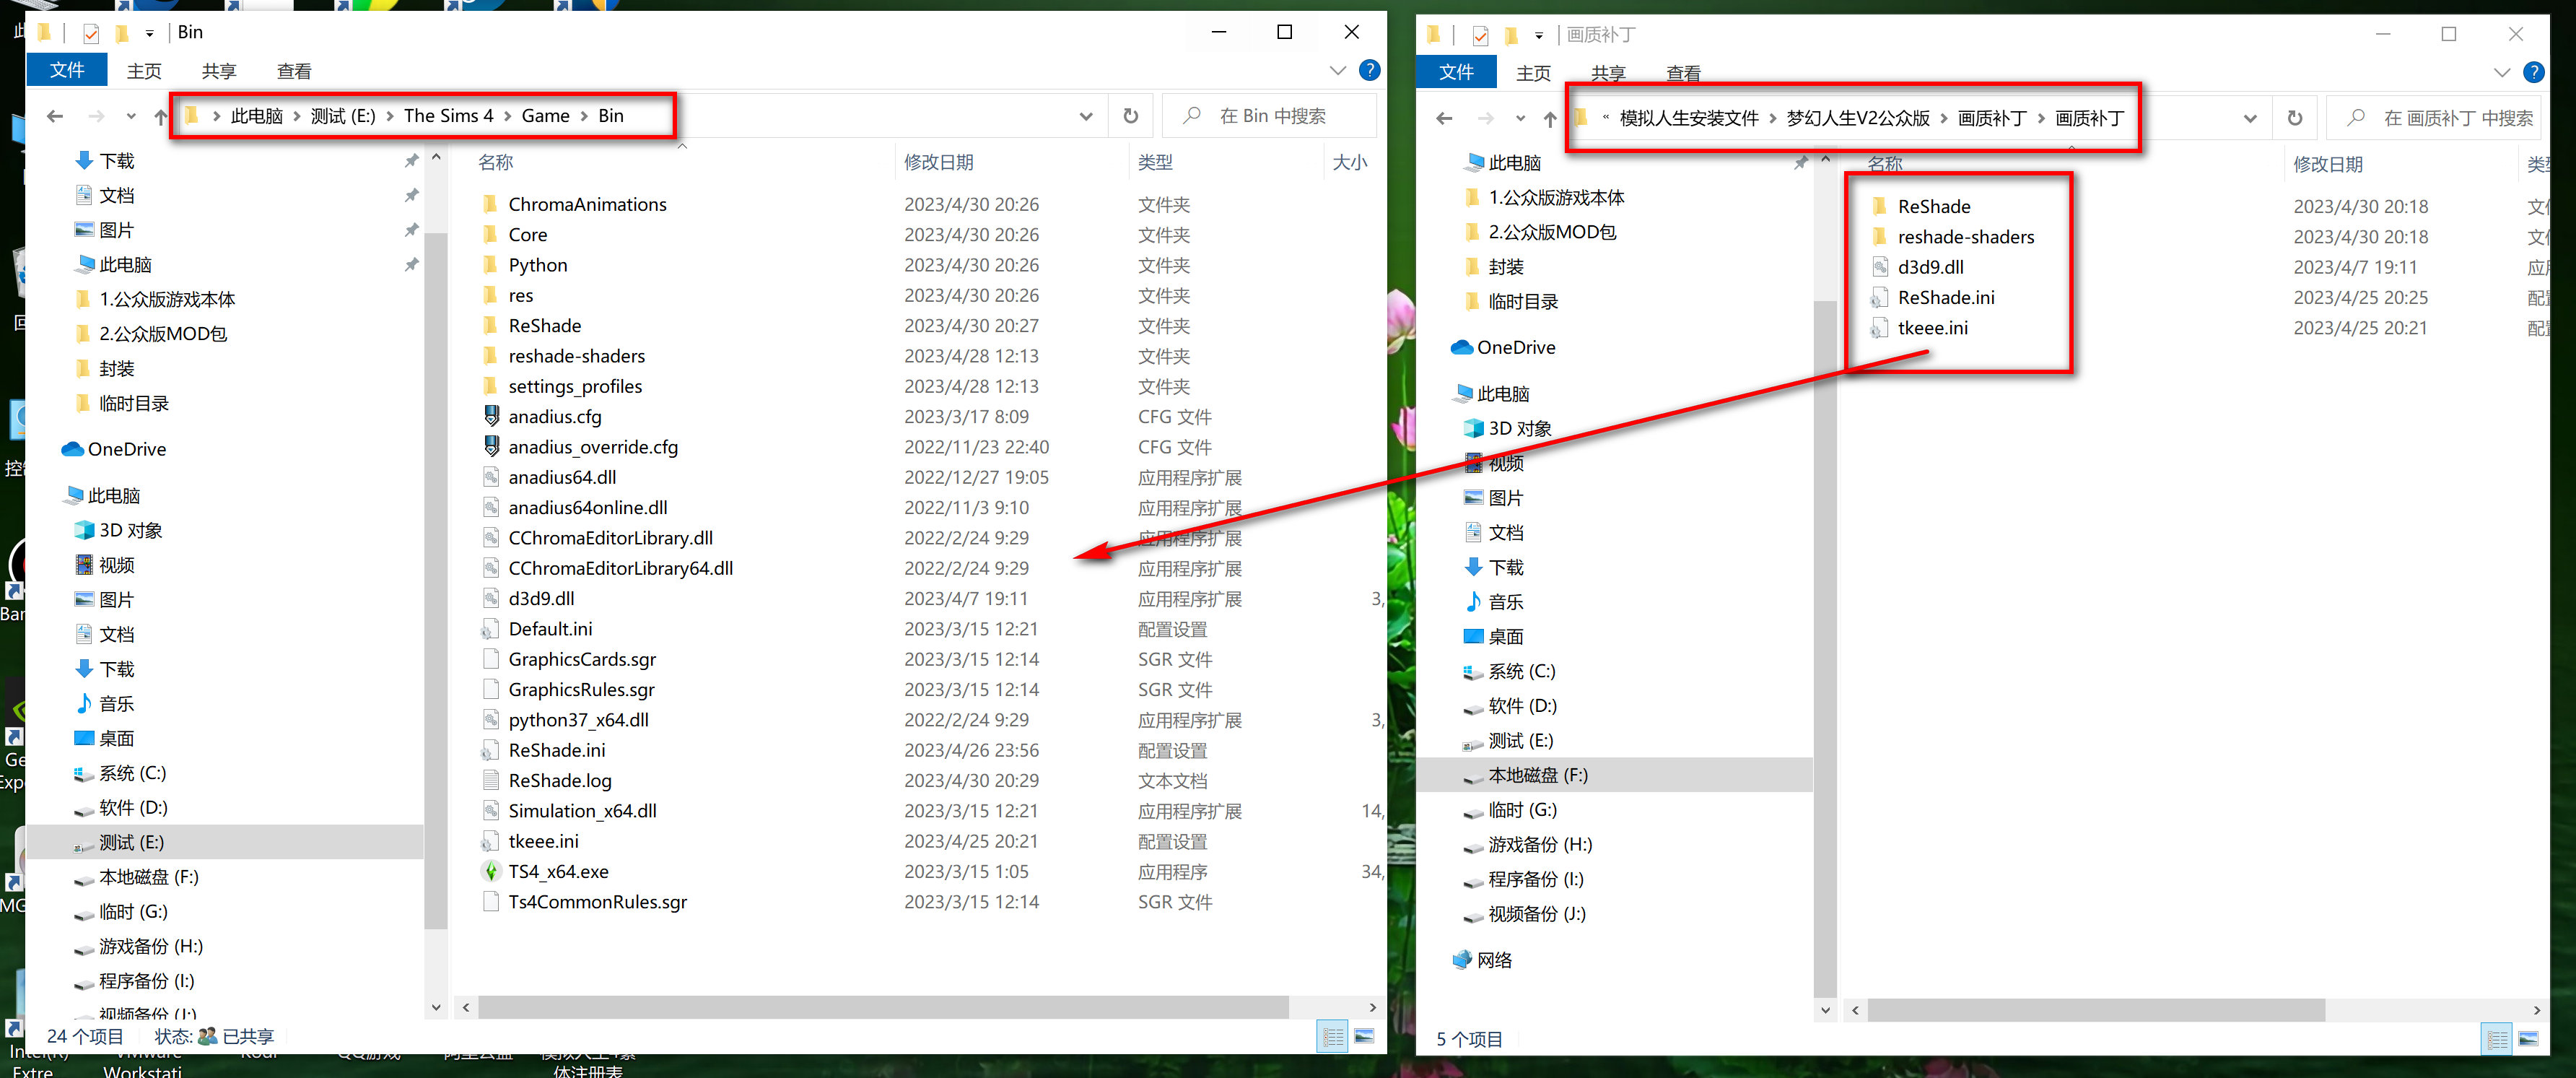This screenshot has height=1078, width=2576.
Task: Click the 'The Sims 4' breadcrumb segment
Action: pos(448,116)
